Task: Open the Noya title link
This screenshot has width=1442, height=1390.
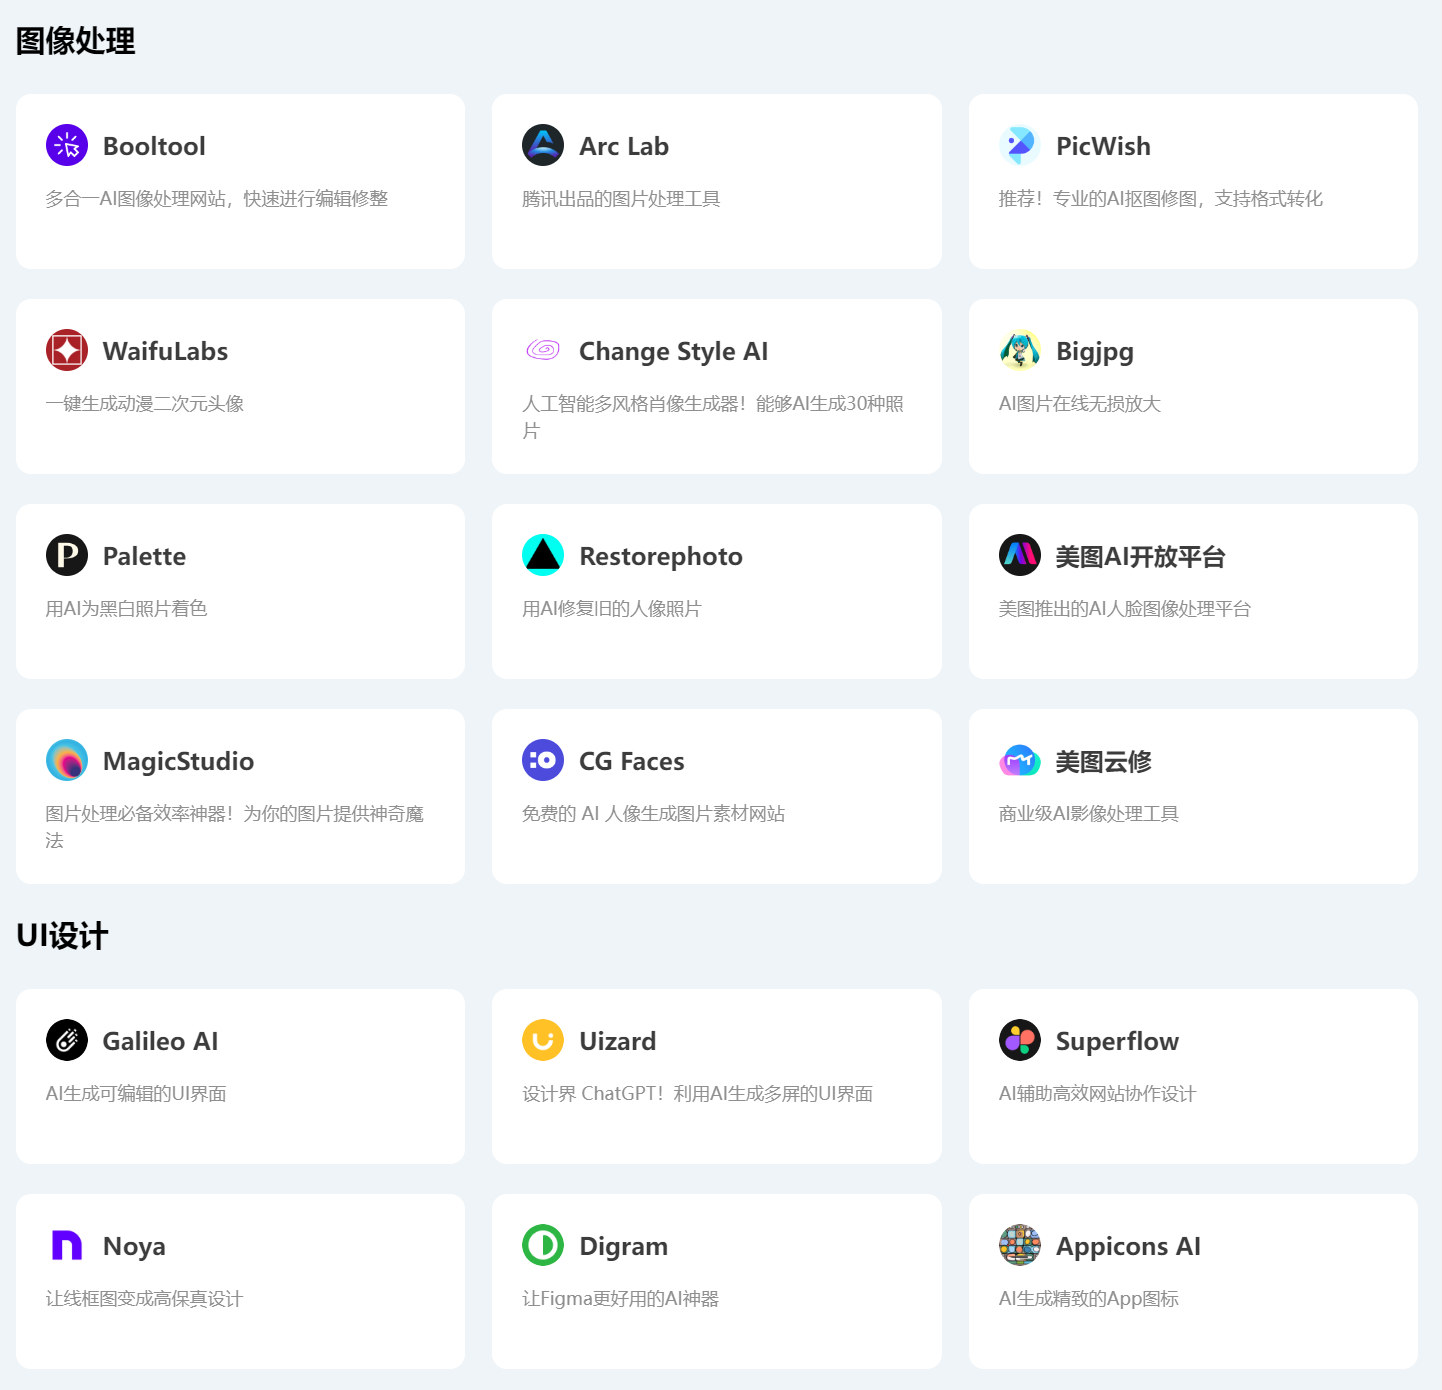Action: [x=134, y=1246]
